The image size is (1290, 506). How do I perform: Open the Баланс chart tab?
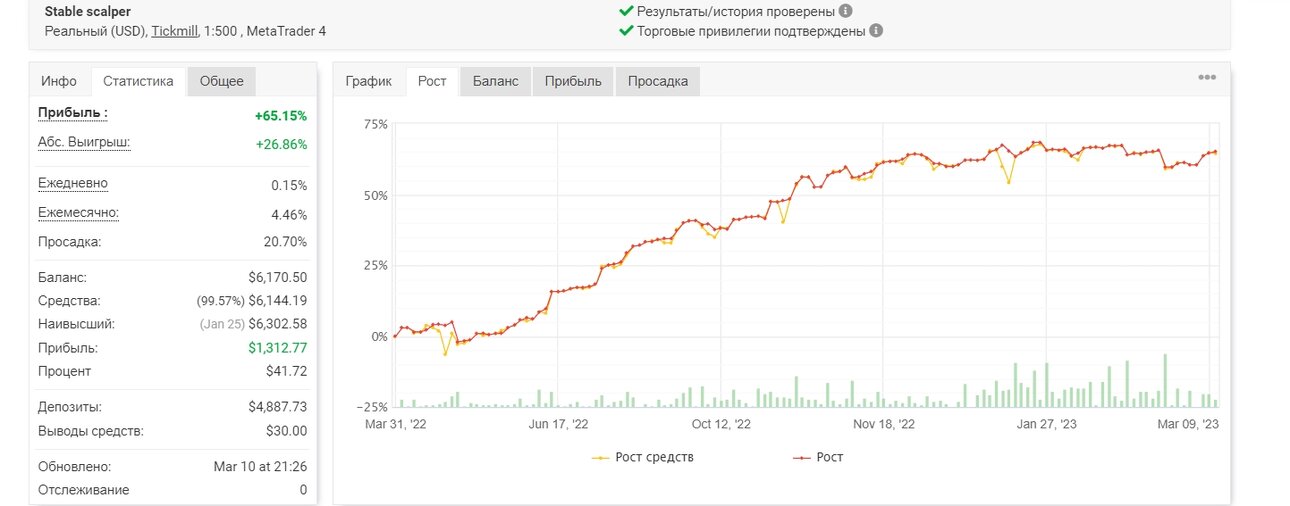click(x=496, y=81)
